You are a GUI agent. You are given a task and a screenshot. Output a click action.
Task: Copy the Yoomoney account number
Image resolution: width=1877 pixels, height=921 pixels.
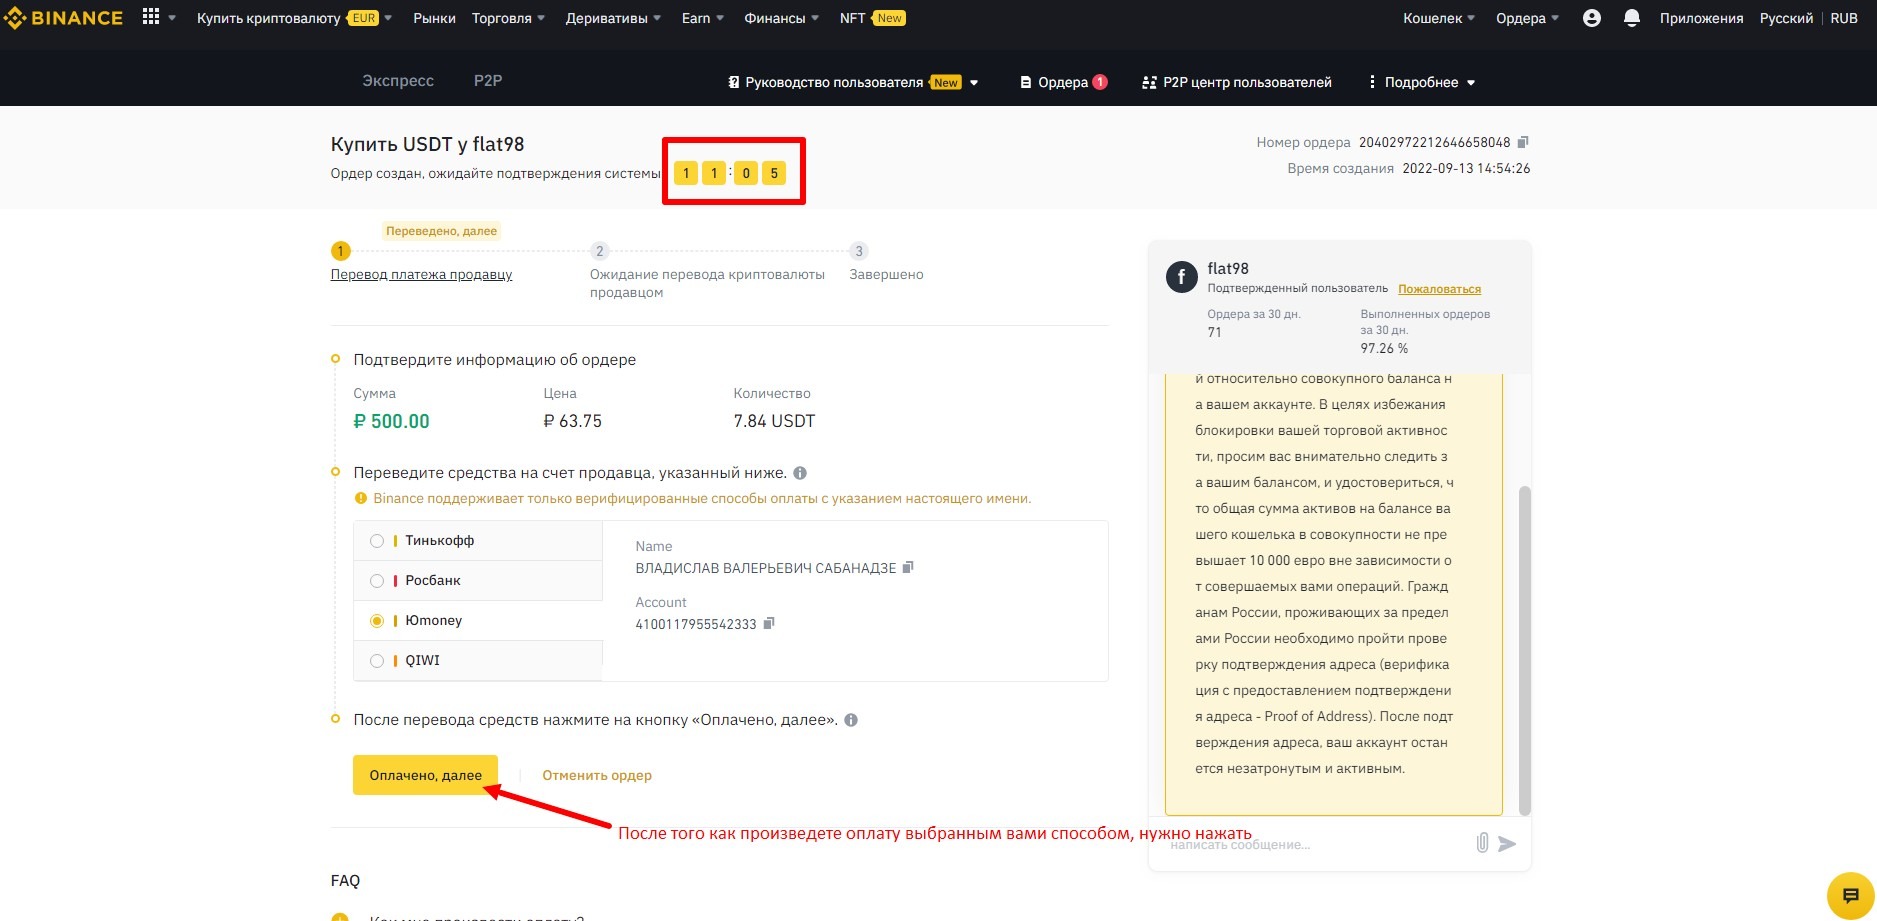769,623
